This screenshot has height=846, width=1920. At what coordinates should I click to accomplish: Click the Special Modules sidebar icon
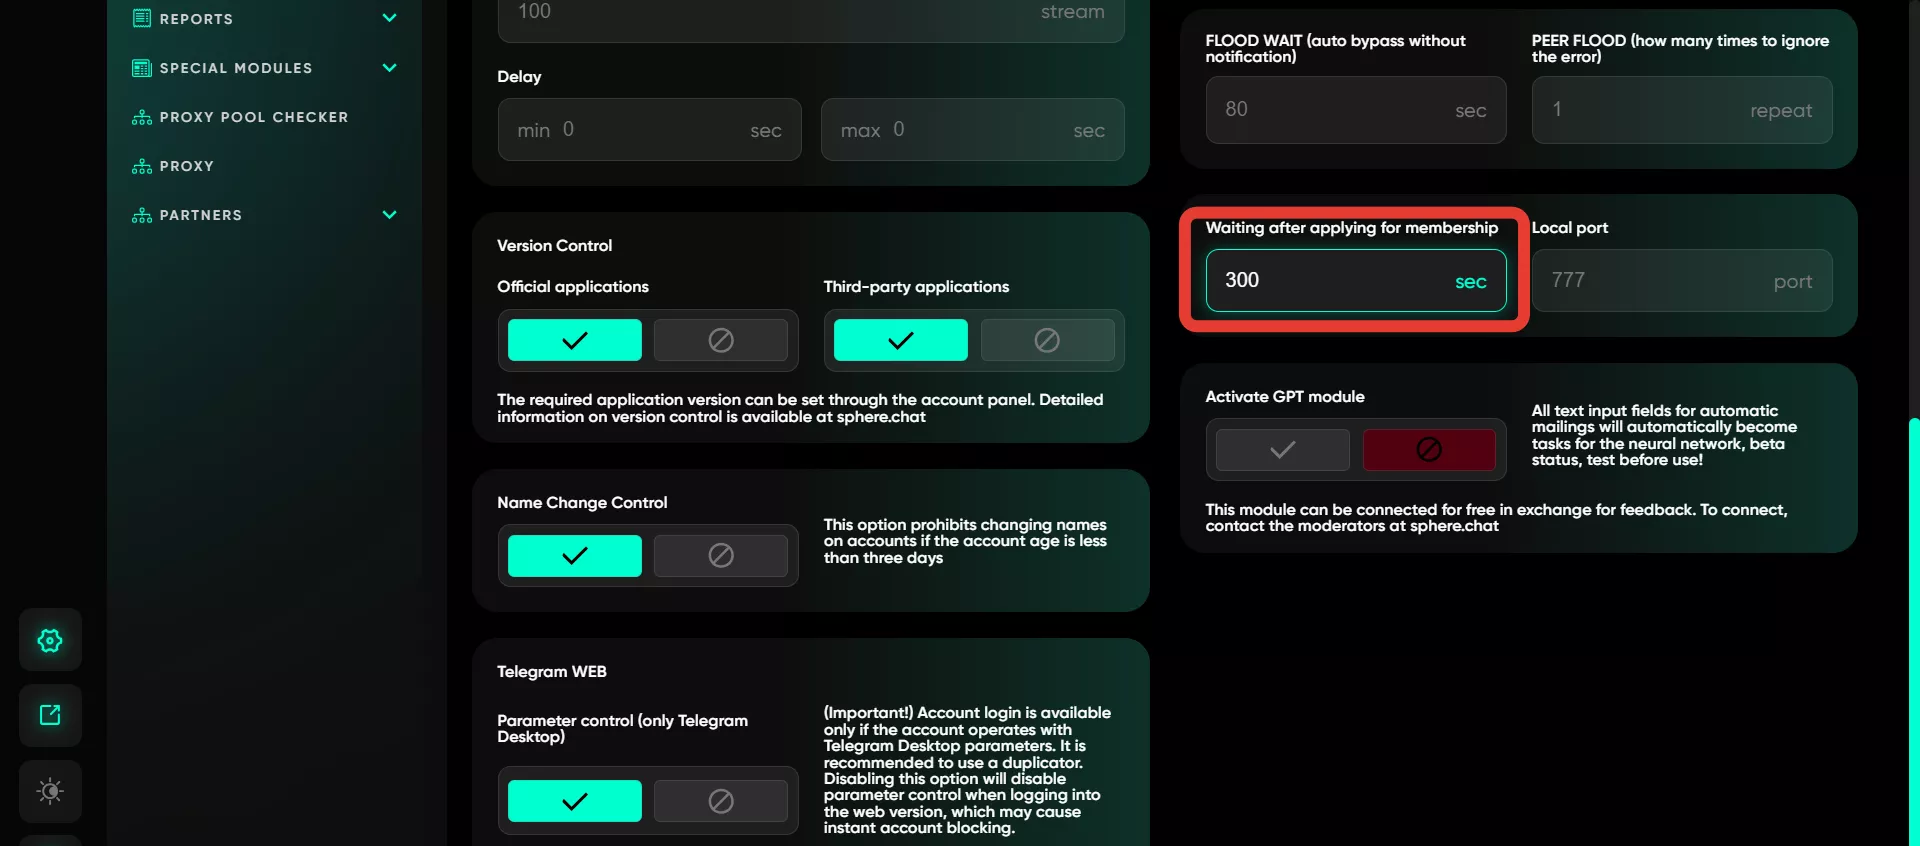142,68
